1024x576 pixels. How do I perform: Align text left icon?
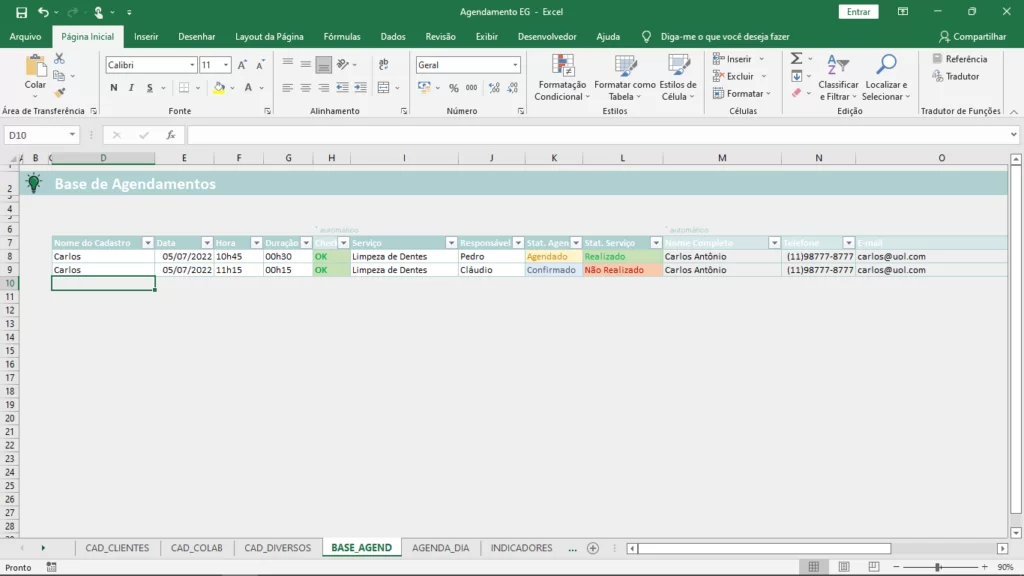tap(287, 88)
